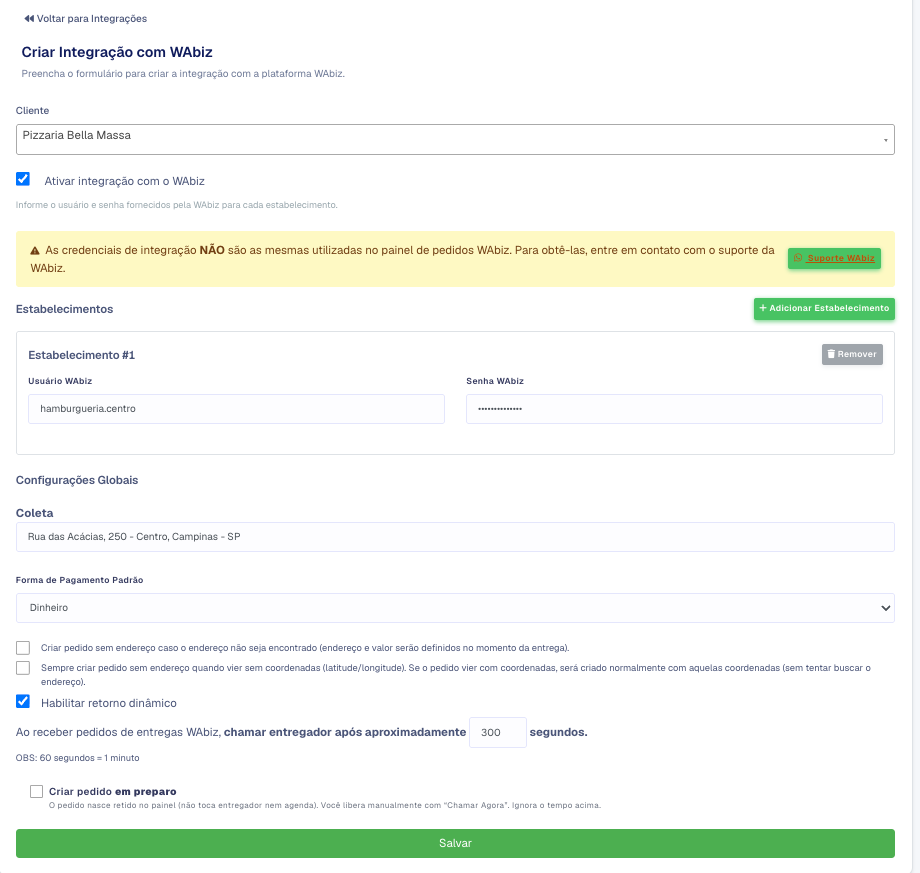Image resolution: width=920 pixels, height=873 pixels.
Task: Open the Cliente dropdown showing Pizzaria Bella Massa
Action: (x=455, y=140)
